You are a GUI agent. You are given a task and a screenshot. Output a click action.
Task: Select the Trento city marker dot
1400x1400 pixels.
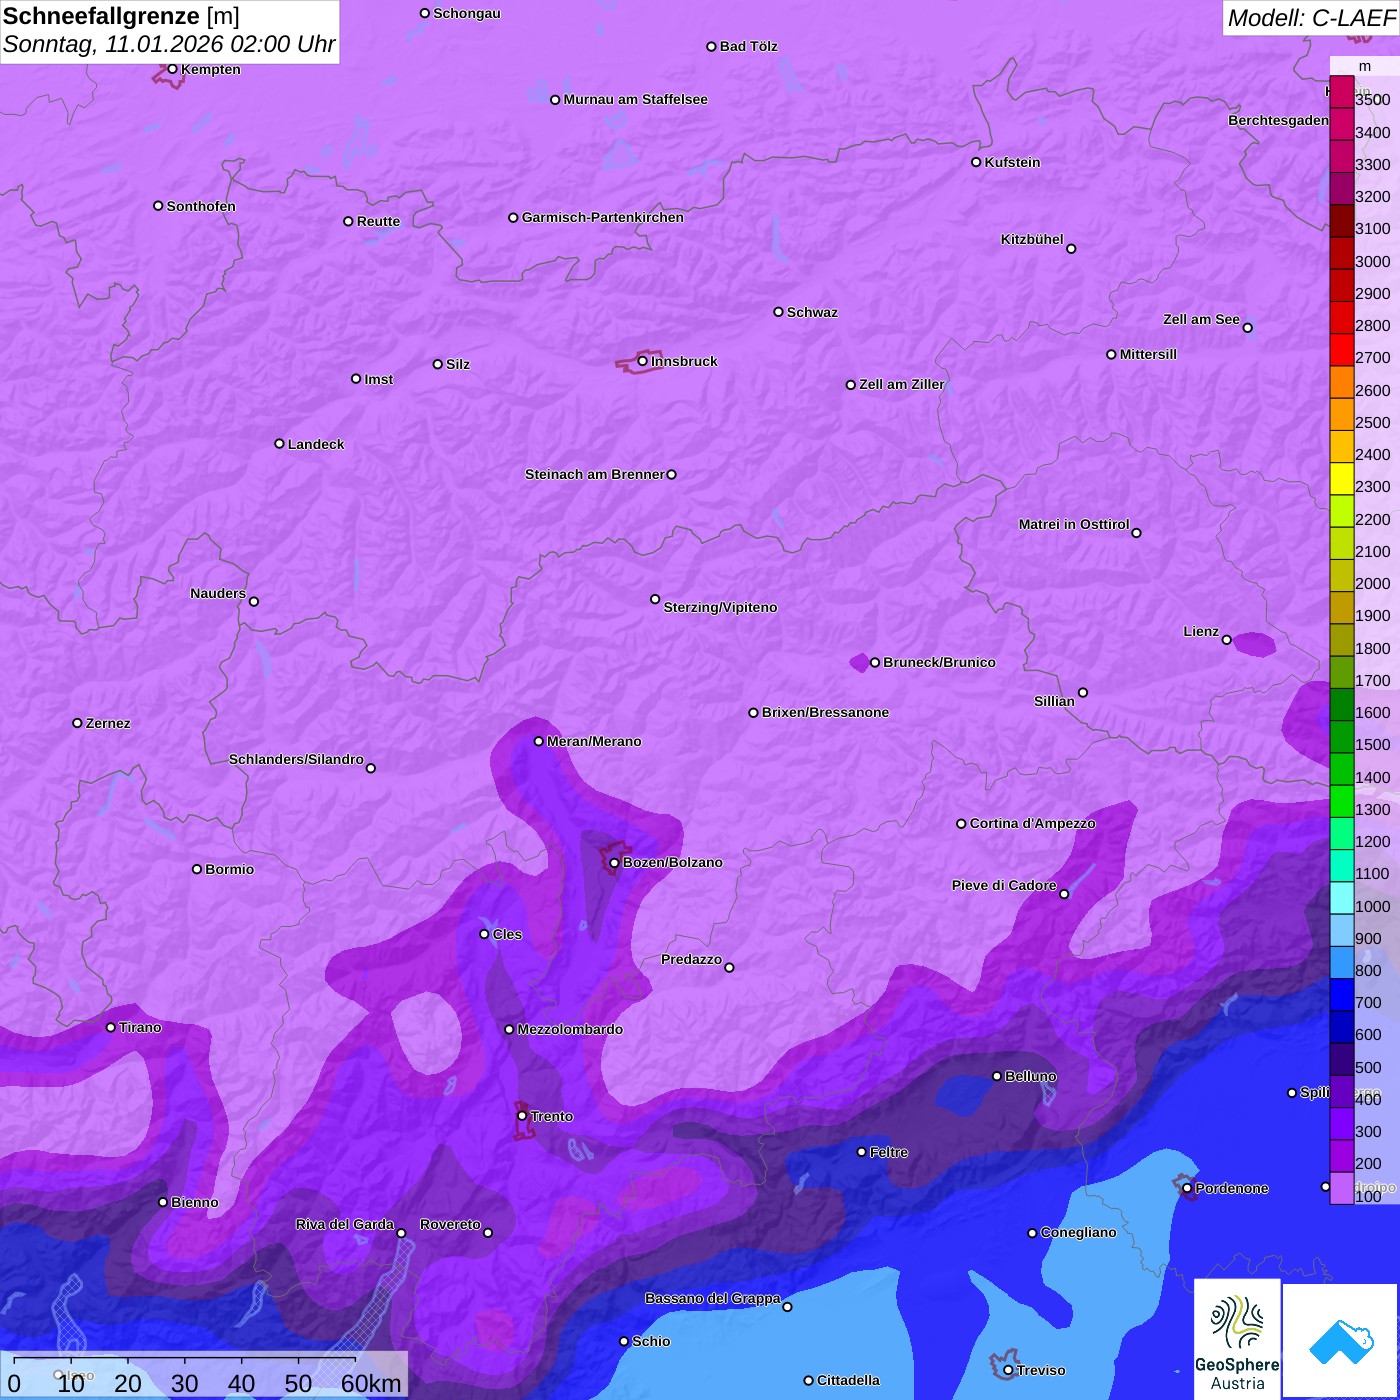(x=522, y=1116)
